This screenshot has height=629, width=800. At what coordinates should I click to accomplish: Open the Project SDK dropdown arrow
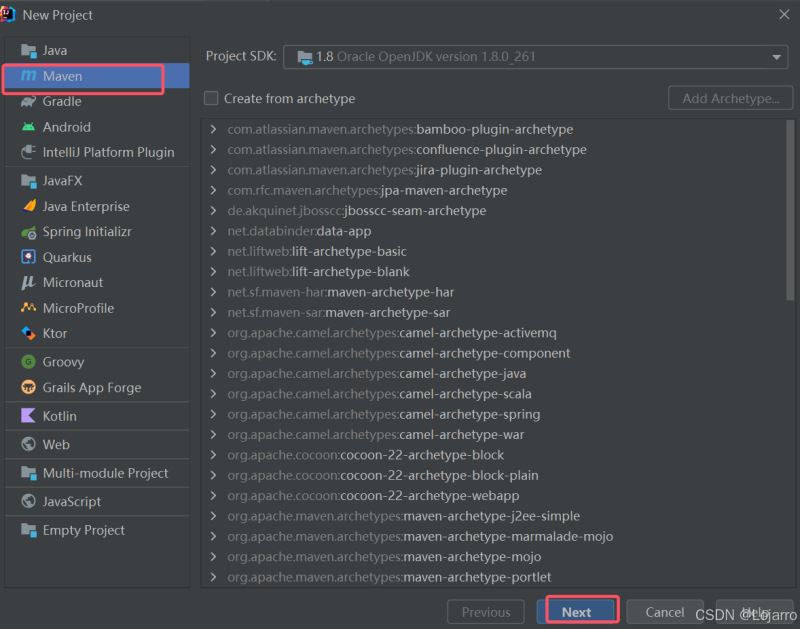[777, 57]
